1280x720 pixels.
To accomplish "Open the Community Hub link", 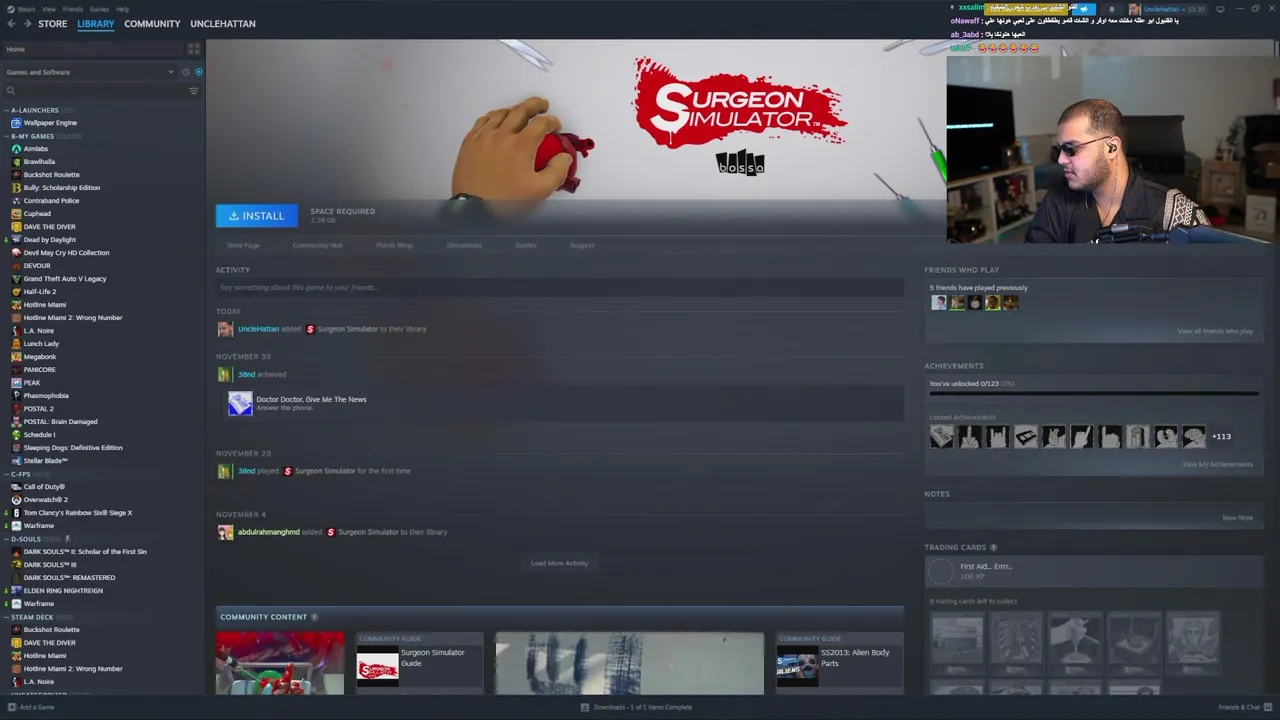I will (x=317, y=245).
